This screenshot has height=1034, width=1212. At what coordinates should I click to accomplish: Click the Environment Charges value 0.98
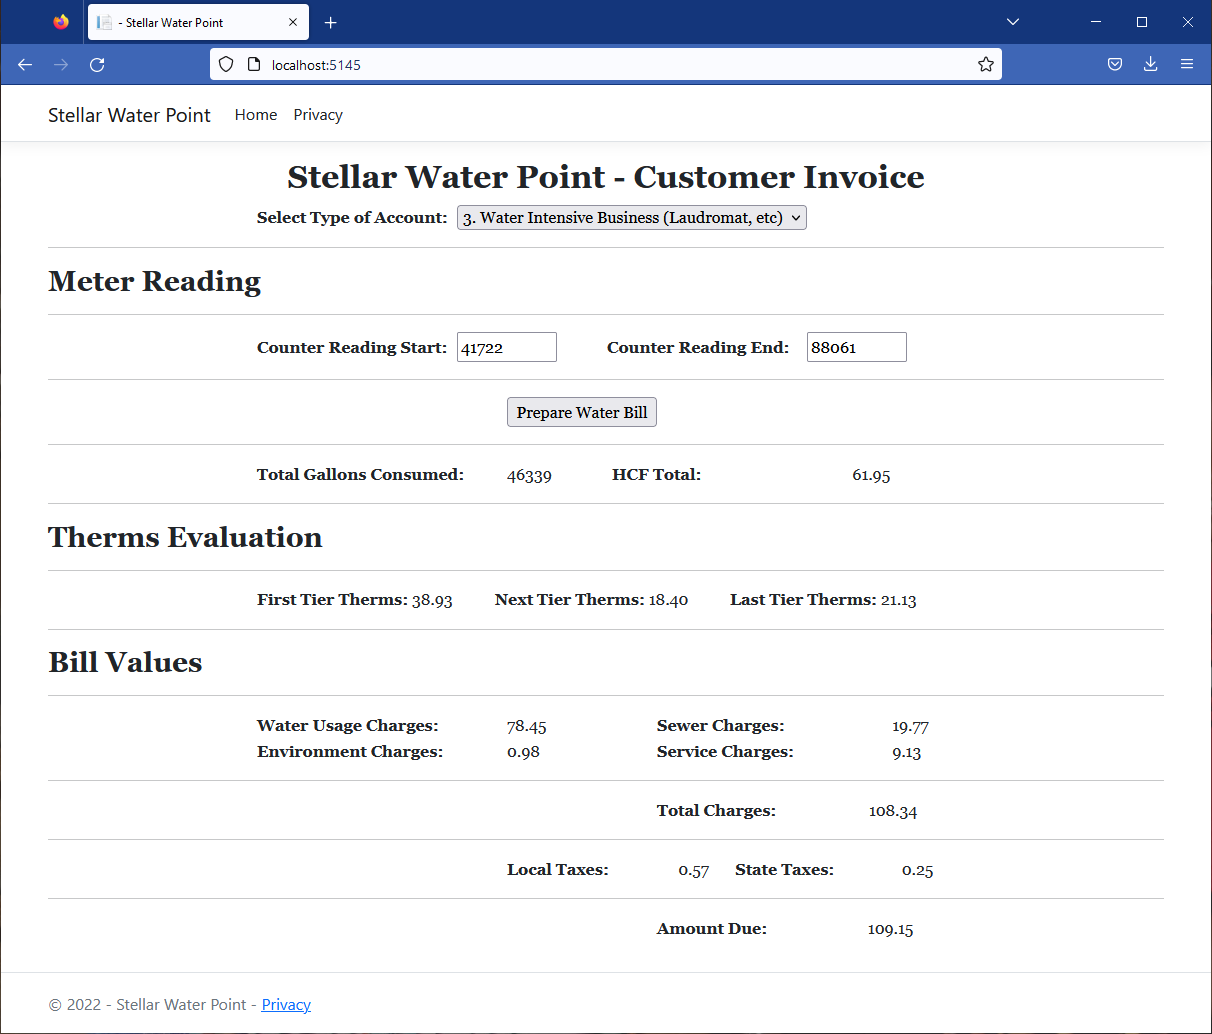523,752
